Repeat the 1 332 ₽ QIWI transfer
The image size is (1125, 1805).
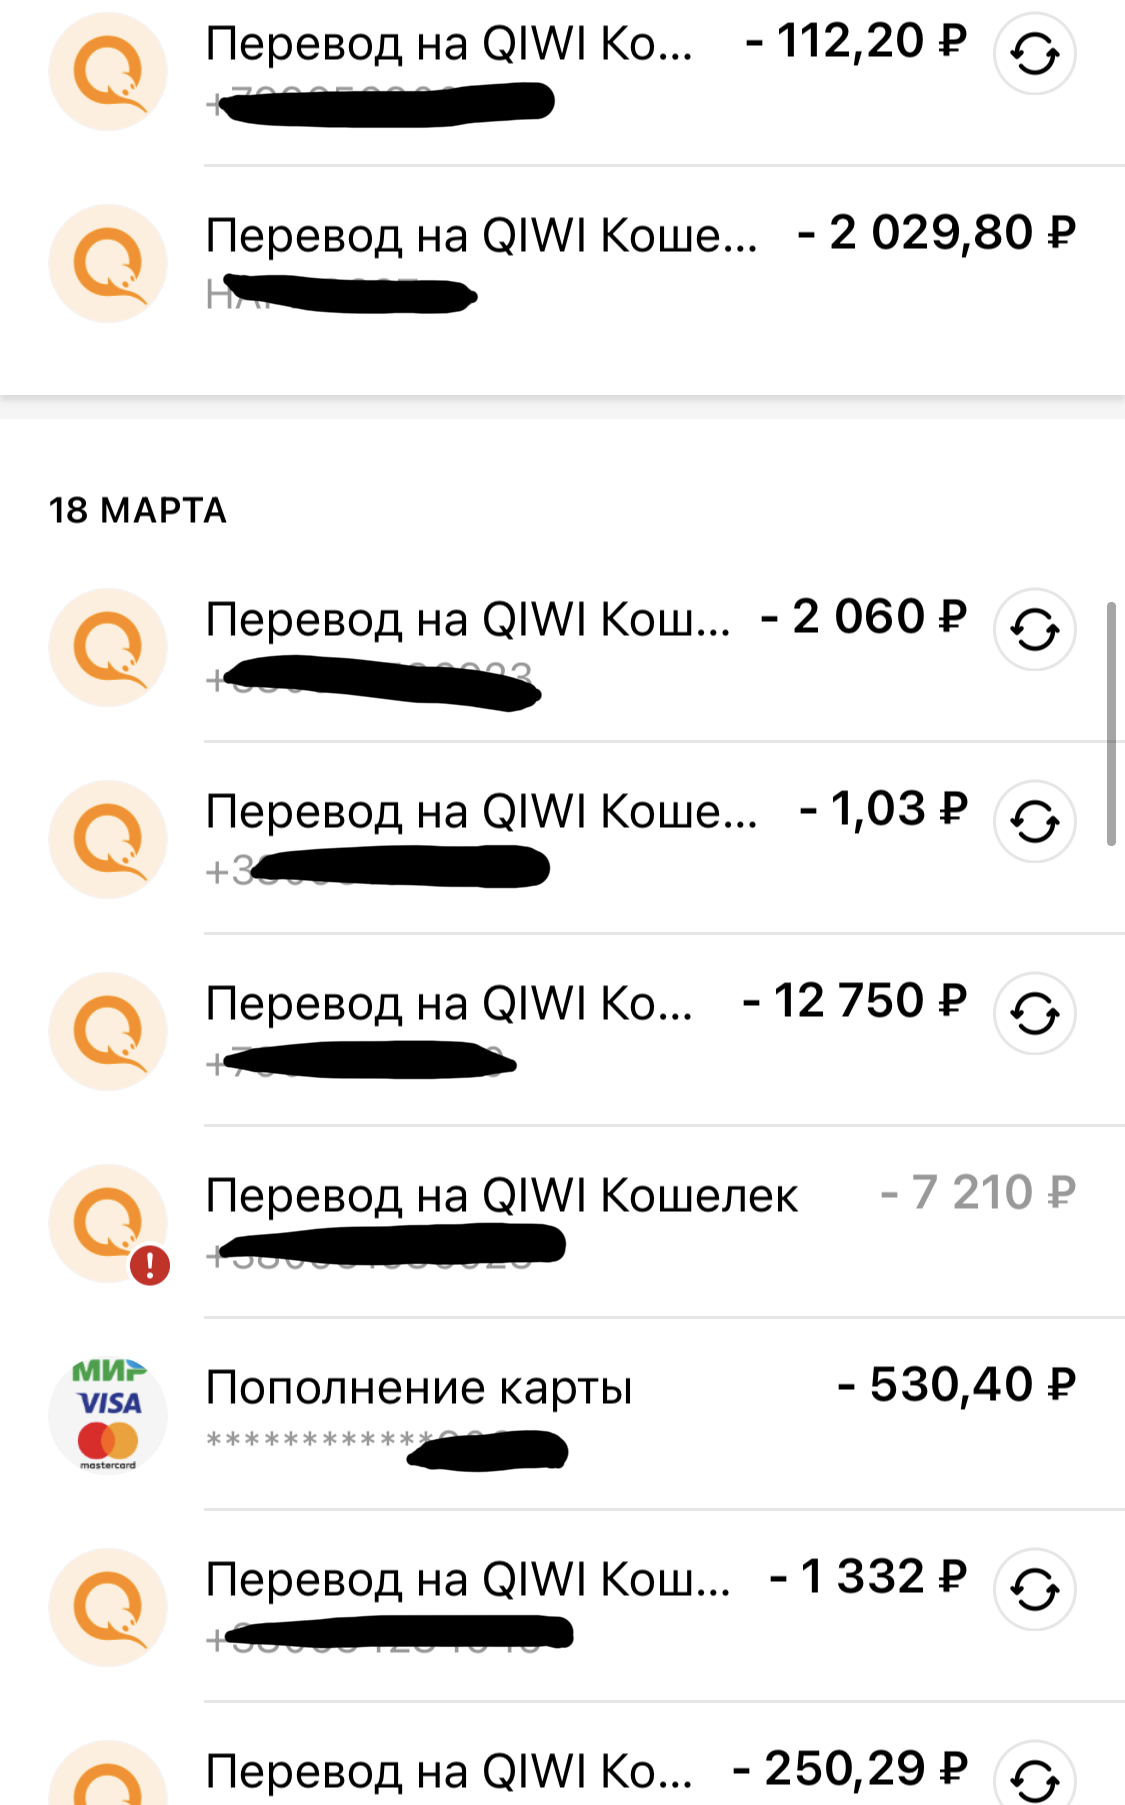(x=1034, y=1590)
